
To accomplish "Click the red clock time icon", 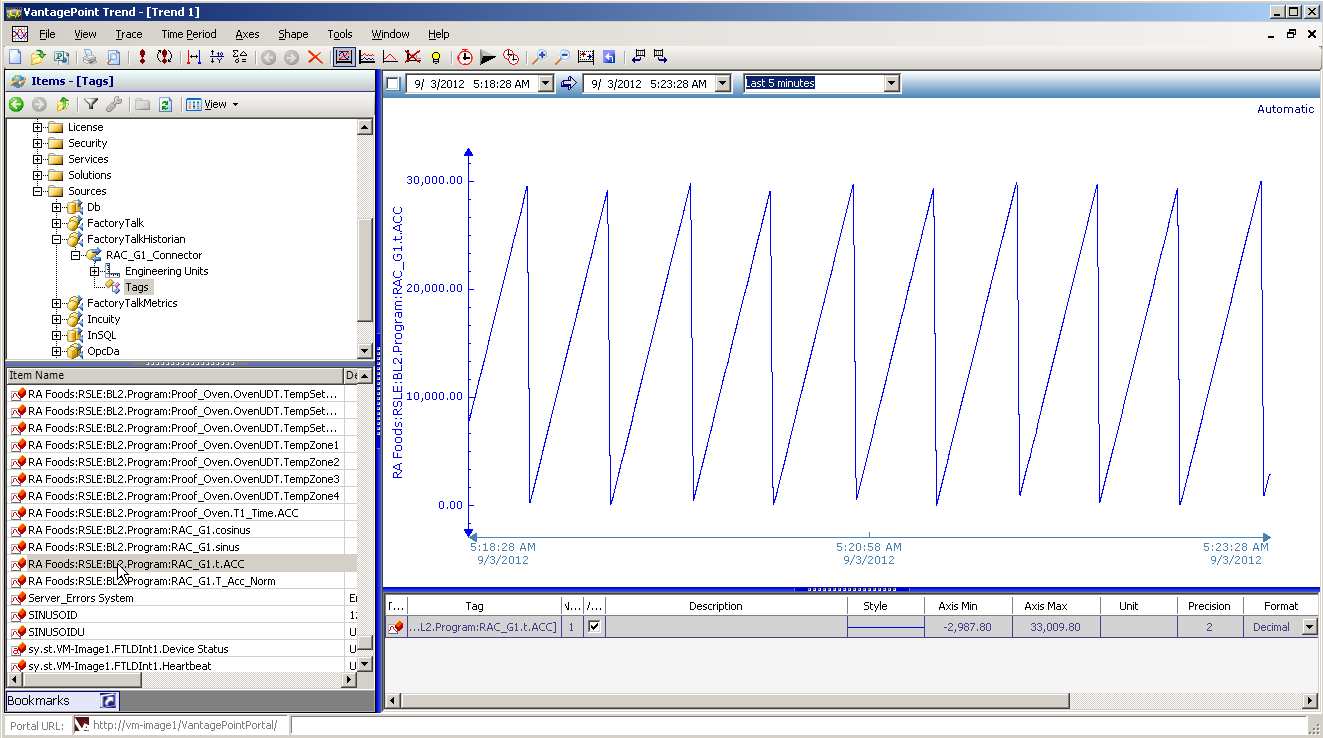I will tap(464, 57).
